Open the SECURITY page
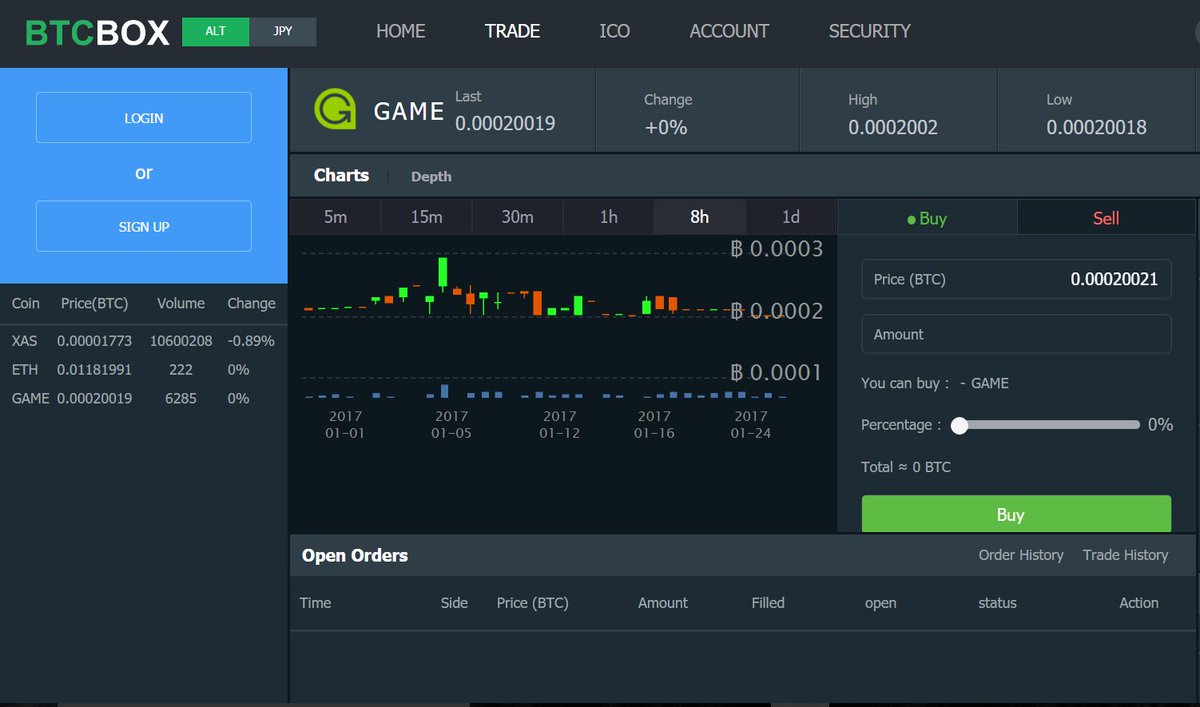This screenshot has width=1200, height=707. click(x=870, y=31)
